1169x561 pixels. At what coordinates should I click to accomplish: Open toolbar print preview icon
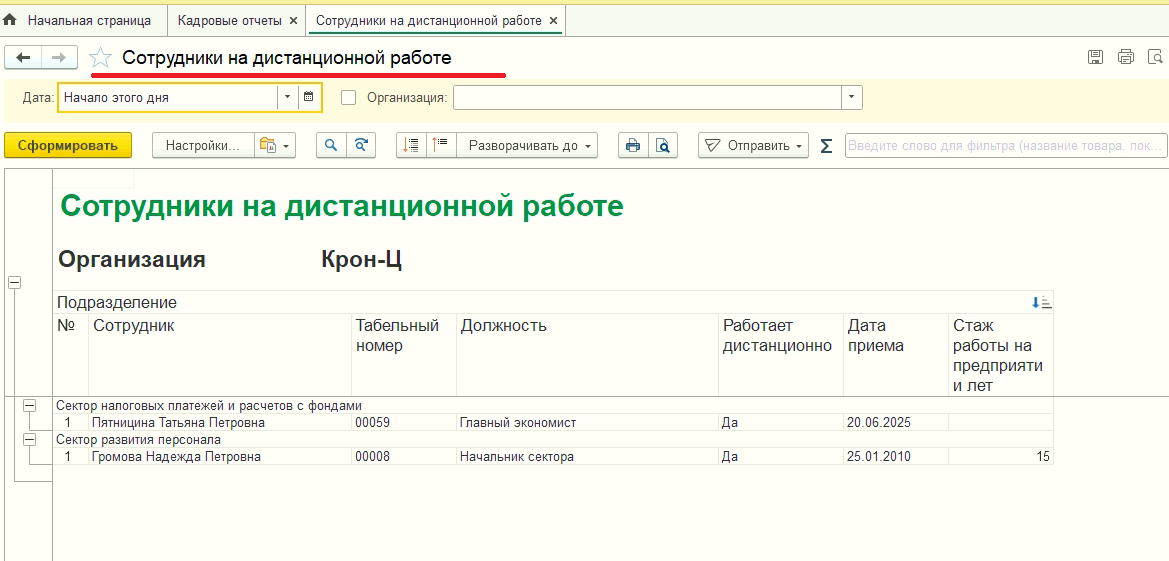click(663, 145)
